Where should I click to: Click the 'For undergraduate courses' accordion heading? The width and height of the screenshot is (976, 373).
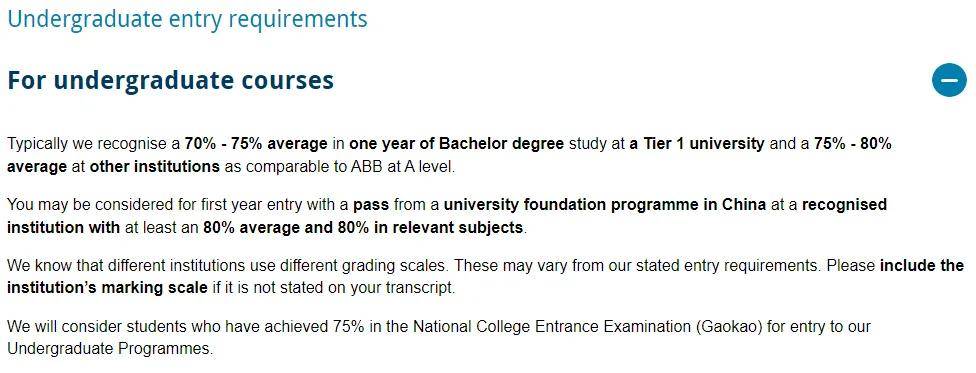tap(171, 81)
